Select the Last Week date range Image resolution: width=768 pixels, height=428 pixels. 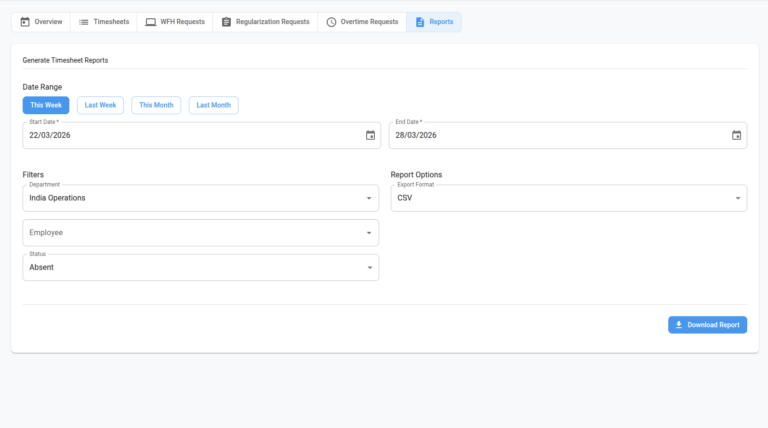[100, 105]
